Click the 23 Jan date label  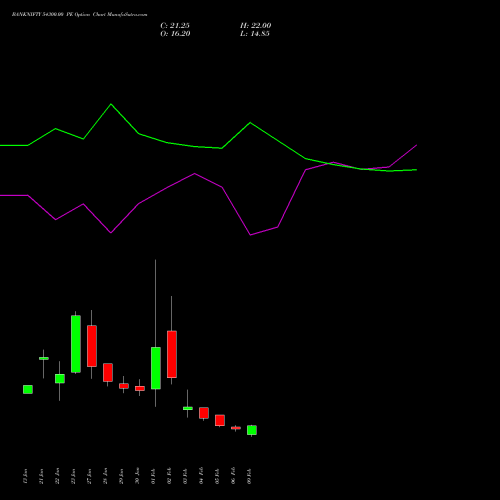73,476
